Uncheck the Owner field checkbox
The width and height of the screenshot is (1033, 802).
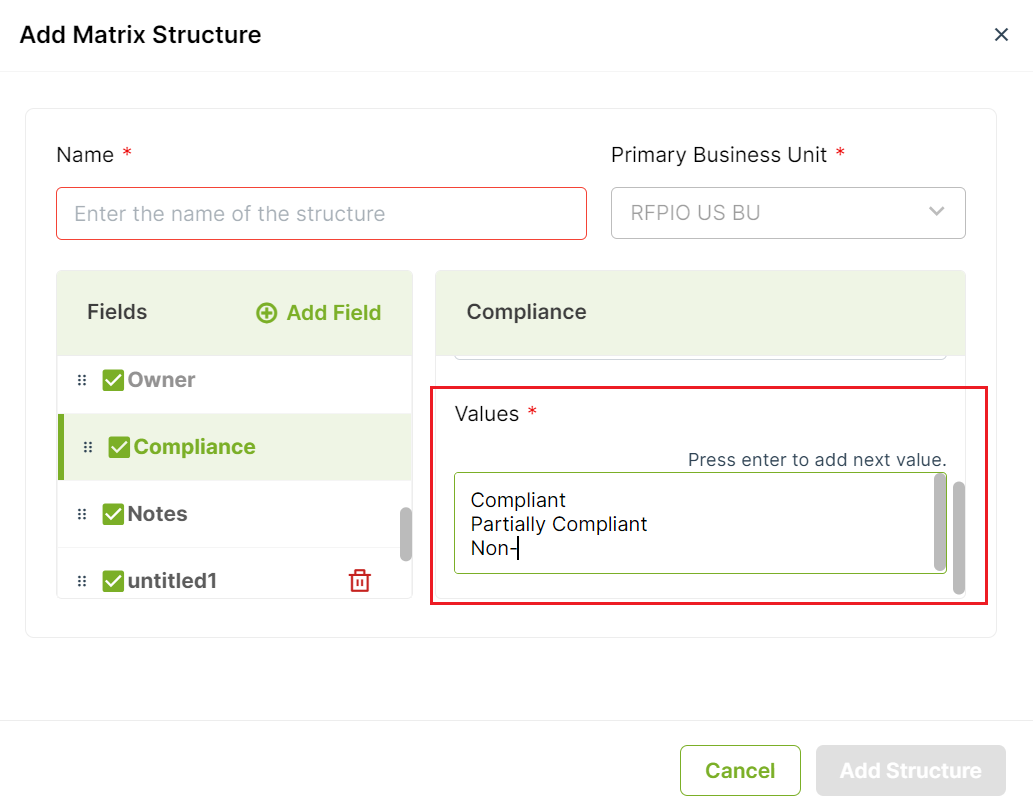(x=113, y=380)
